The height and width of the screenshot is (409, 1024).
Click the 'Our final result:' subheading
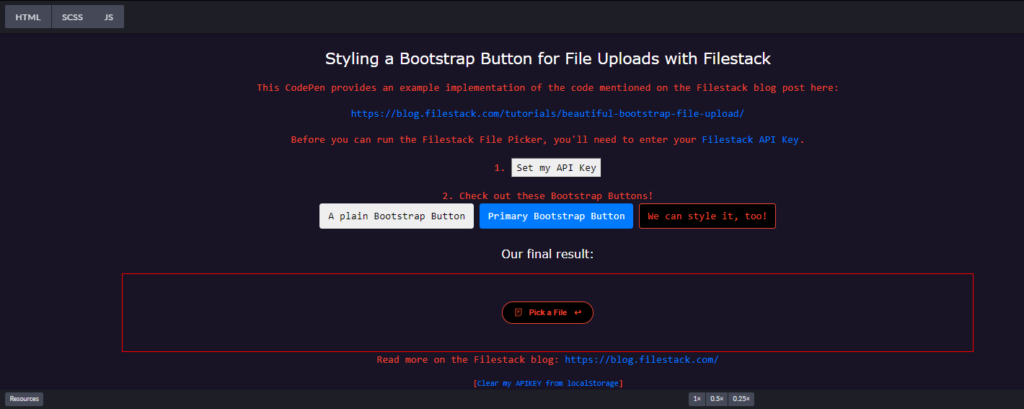547,254
